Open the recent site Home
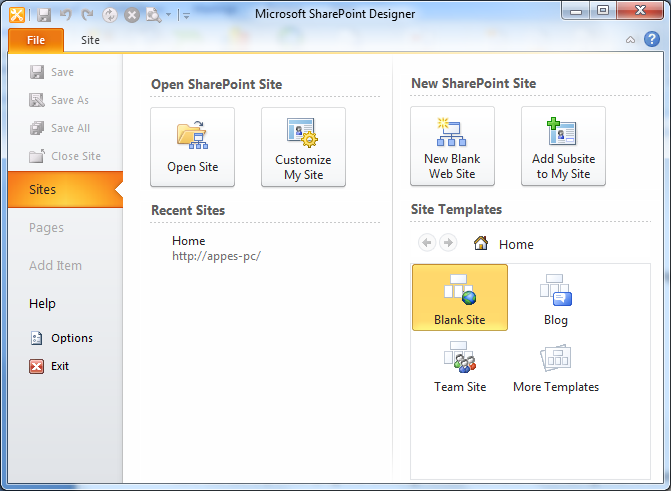This screenshot has height=491, width=671. tap(188, 241)
